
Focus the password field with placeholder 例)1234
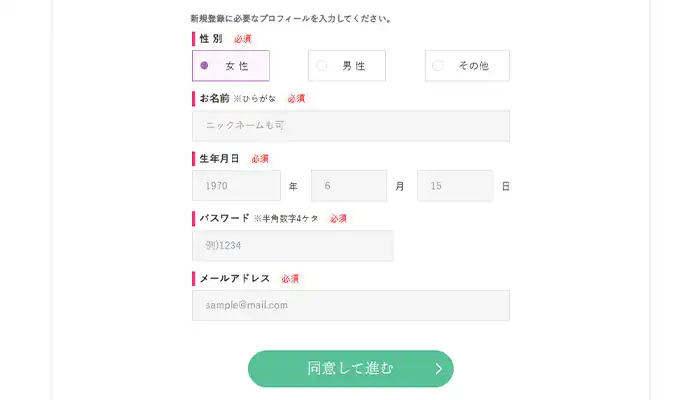(x=292, y=246)
